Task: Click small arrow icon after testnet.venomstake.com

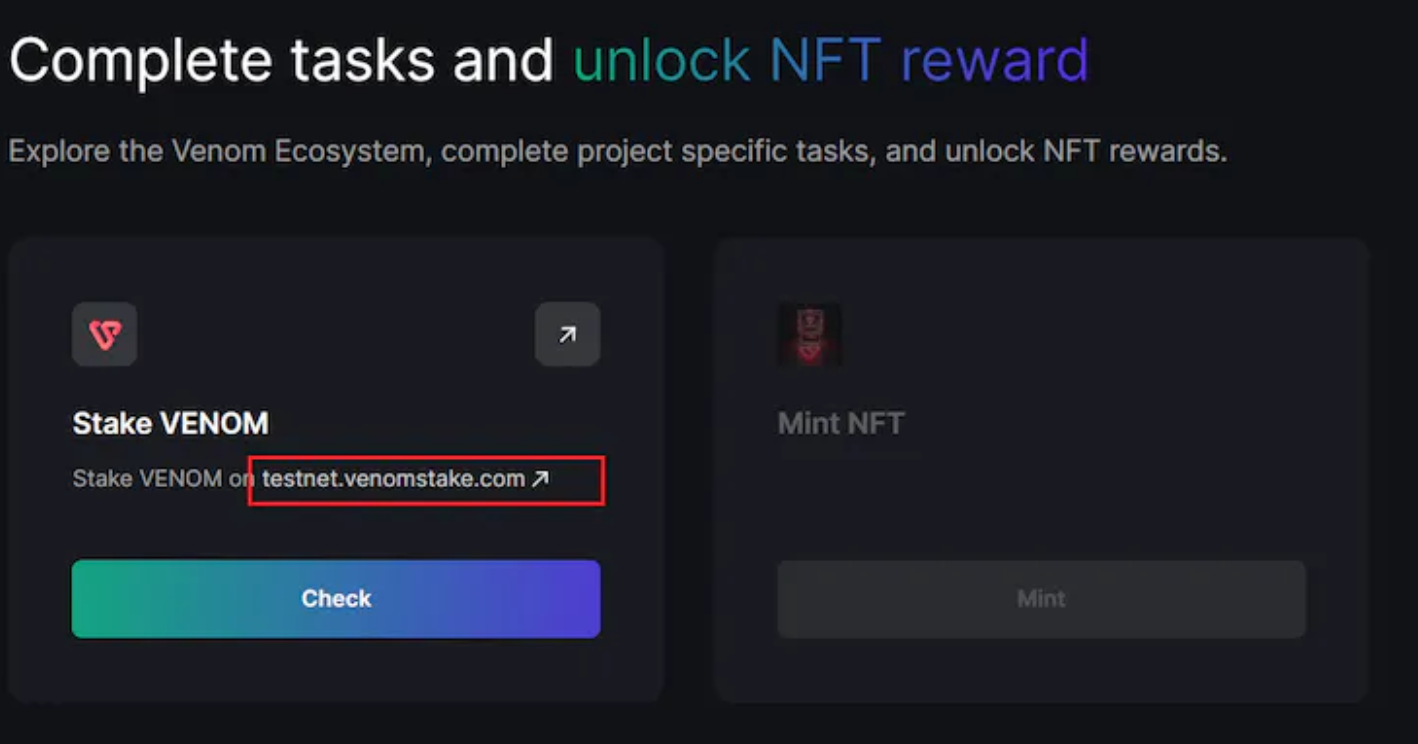Action: [x=540, y=479]
